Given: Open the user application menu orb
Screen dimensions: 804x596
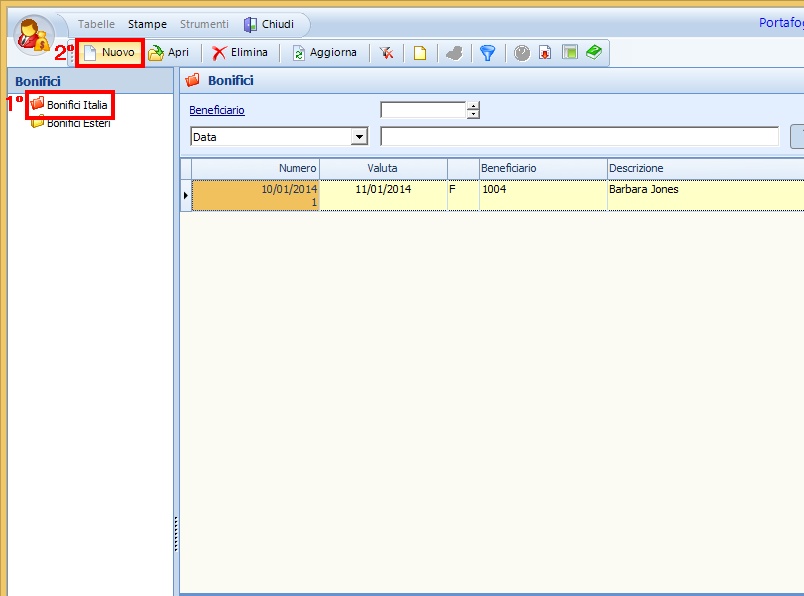Looking at the screenshot, I should (35, 35).
